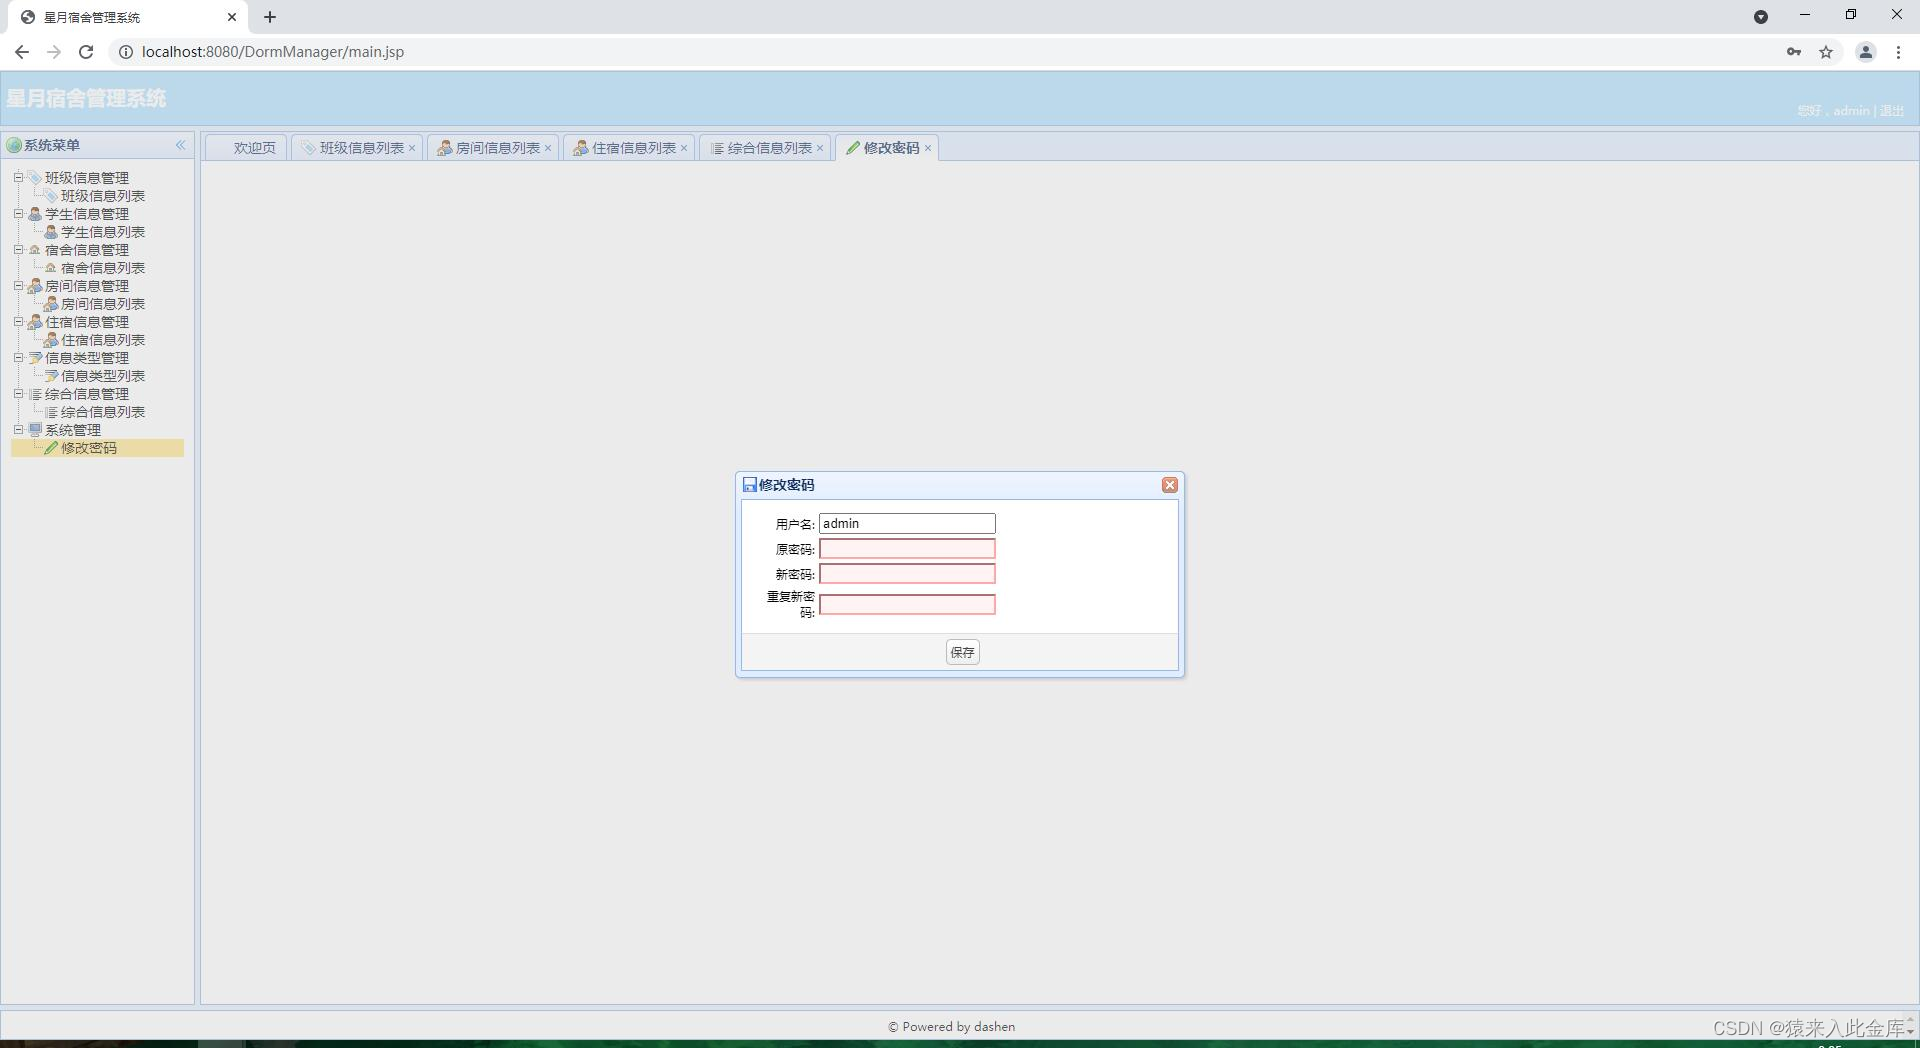Collapse the 系统菜单 sidebar panel
Screen dimensions: 1920x1048
[180, 145]
